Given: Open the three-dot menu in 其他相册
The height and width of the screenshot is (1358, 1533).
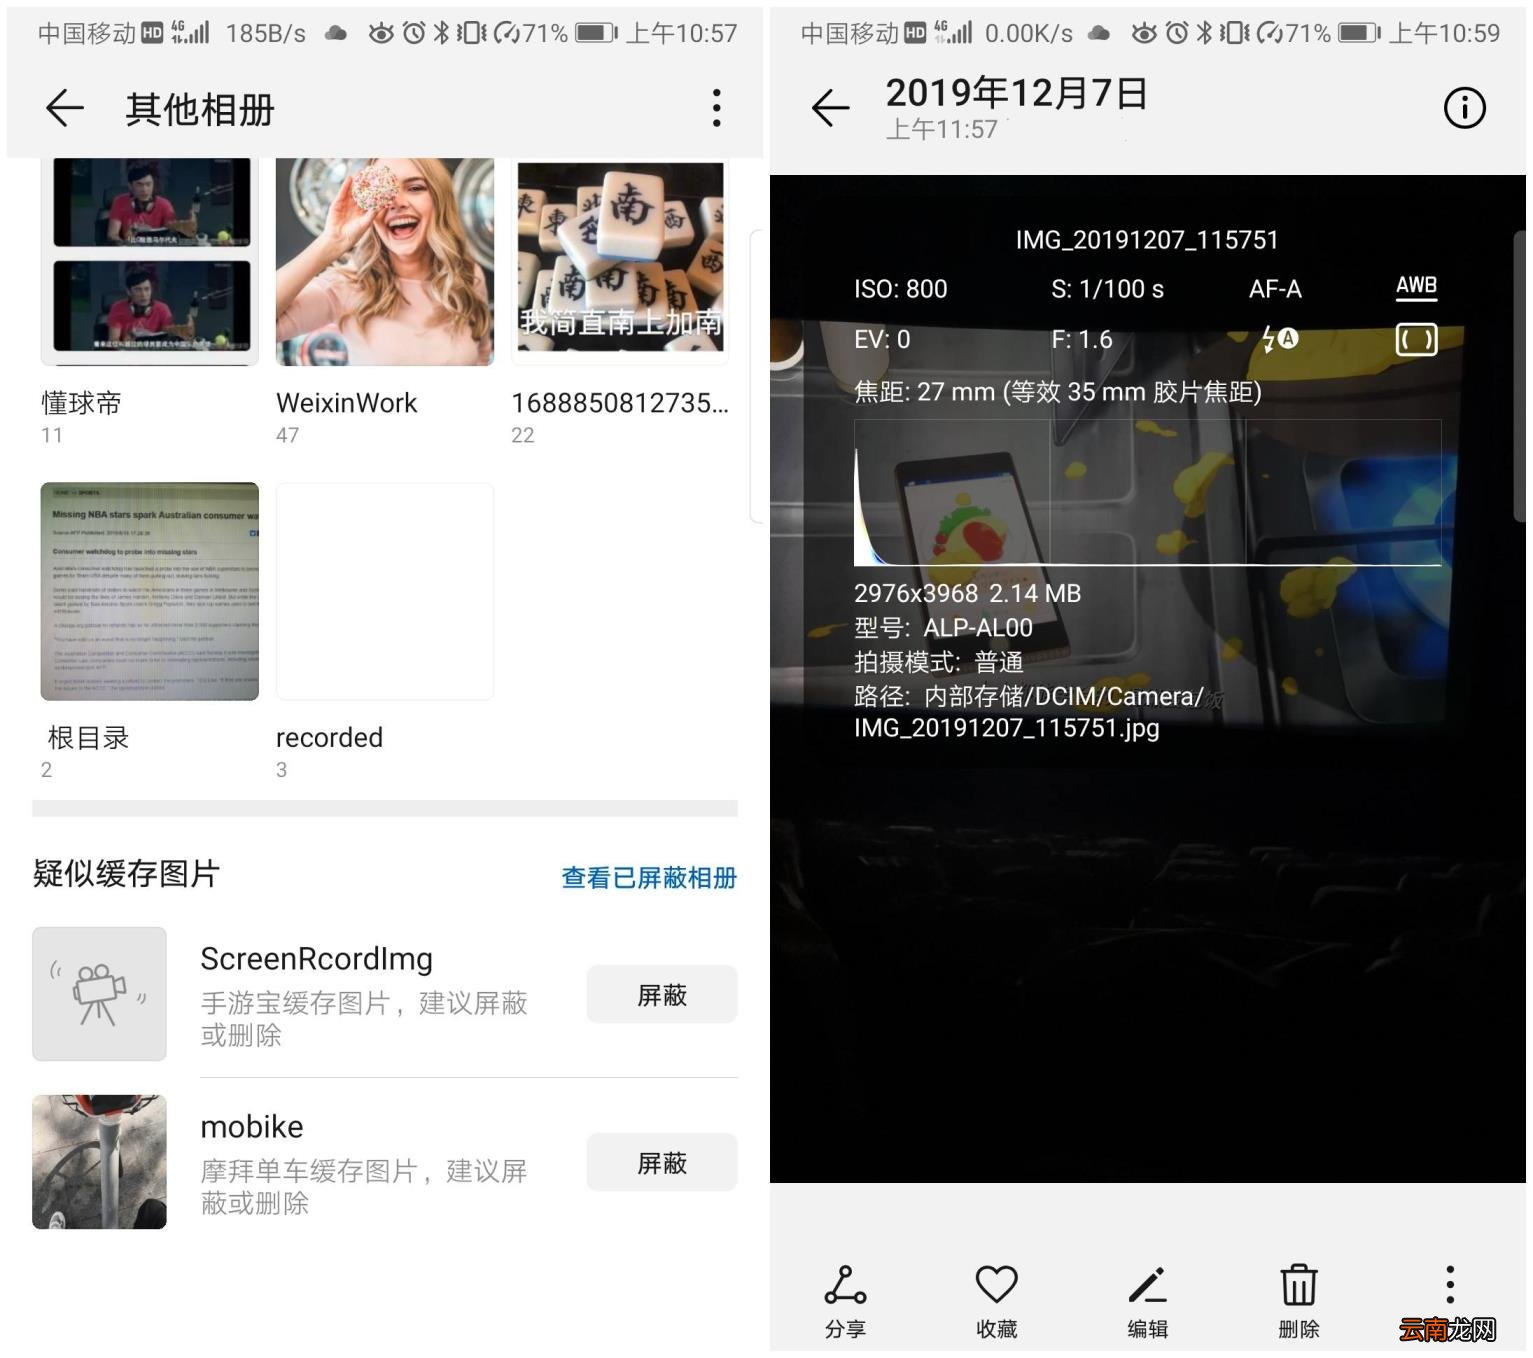Looking at the screenshot, I should tap(716, 108).
